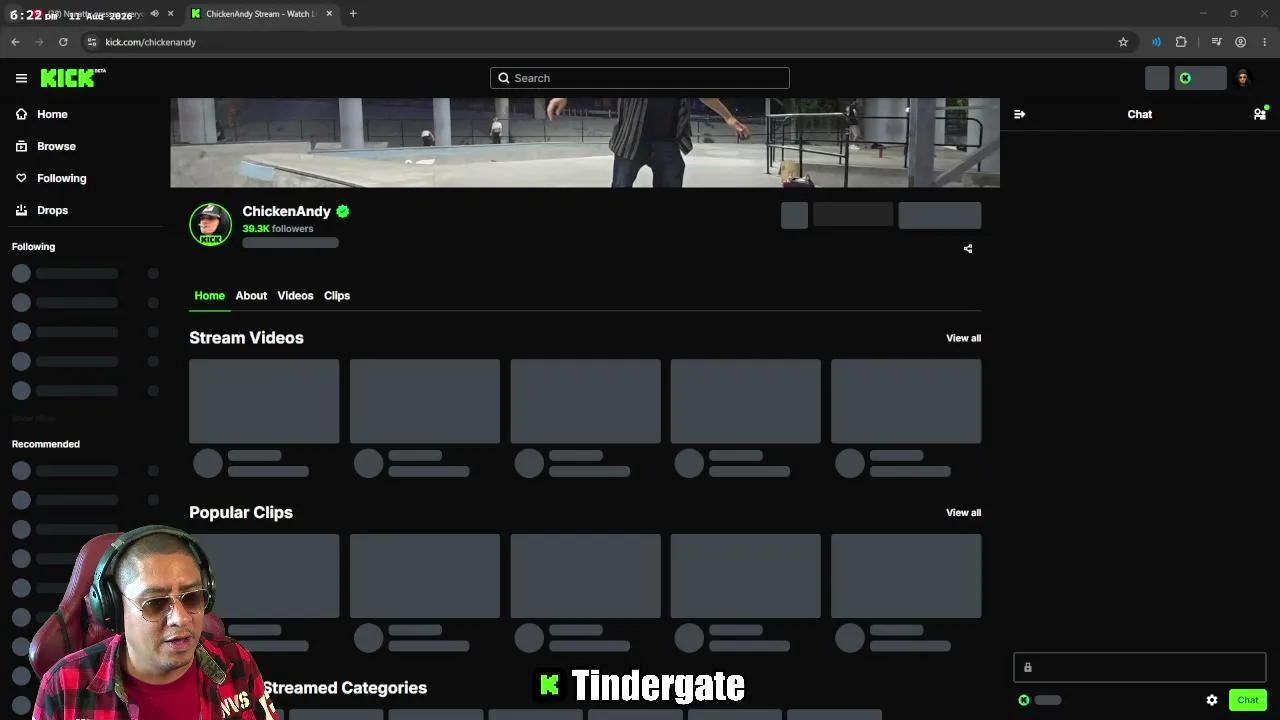
Task: Click the ChickenAndy verified badge
Action: (x=343, y=211)
